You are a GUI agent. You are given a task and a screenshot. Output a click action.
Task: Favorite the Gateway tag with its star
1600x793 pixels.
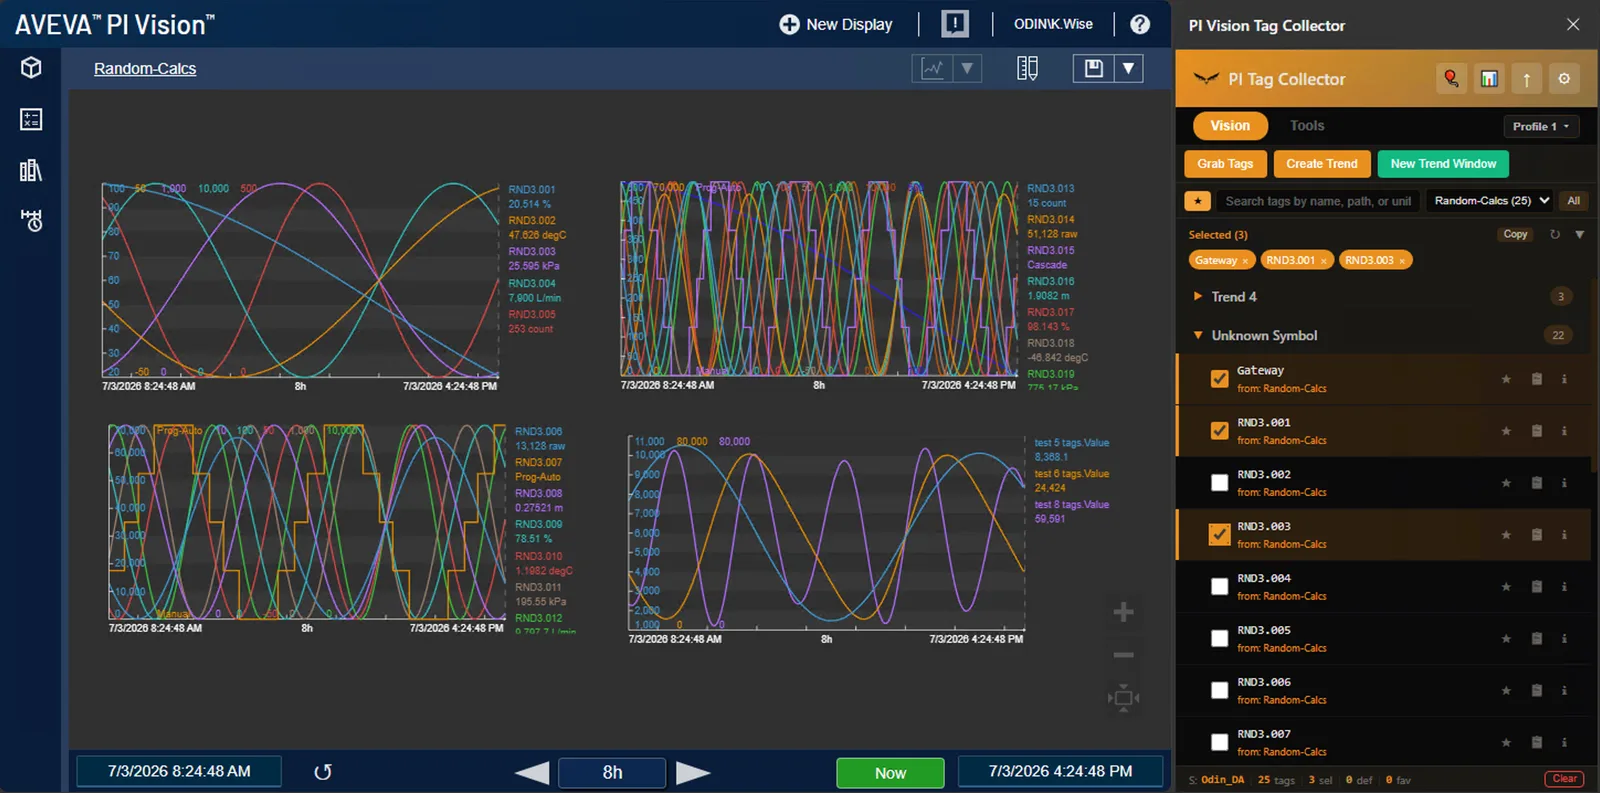point(1506,379)
